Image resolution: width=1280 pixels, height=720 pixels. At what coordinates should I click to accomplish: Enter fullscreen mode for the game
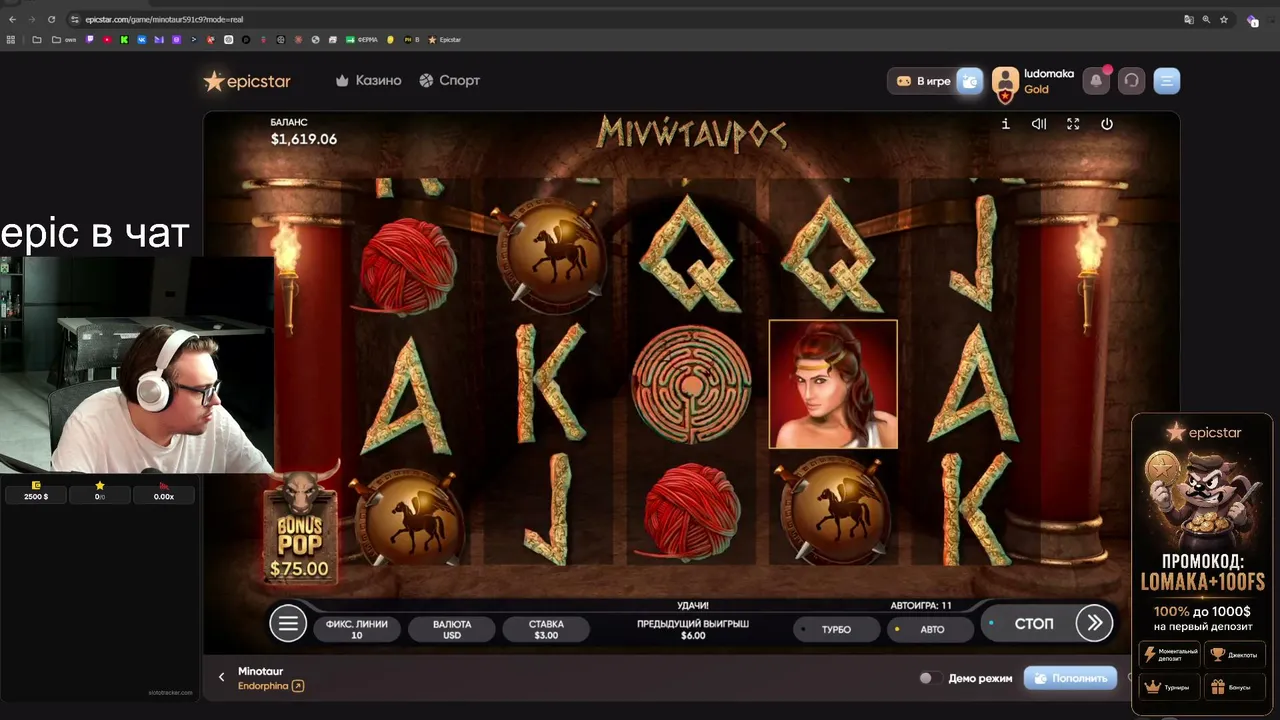pos(1073,124)
